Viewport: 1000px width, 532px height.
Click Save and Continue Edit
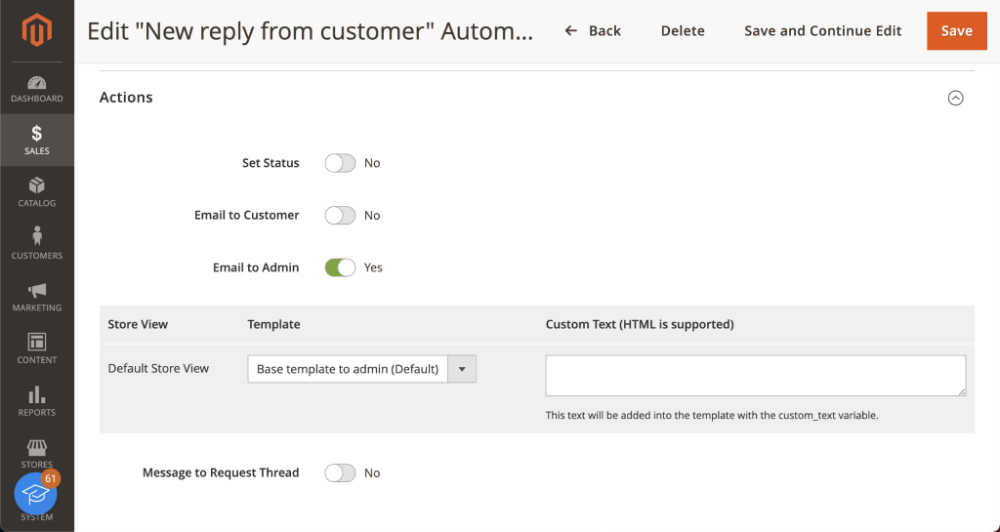pyautogui.click(x=823, y=31)
